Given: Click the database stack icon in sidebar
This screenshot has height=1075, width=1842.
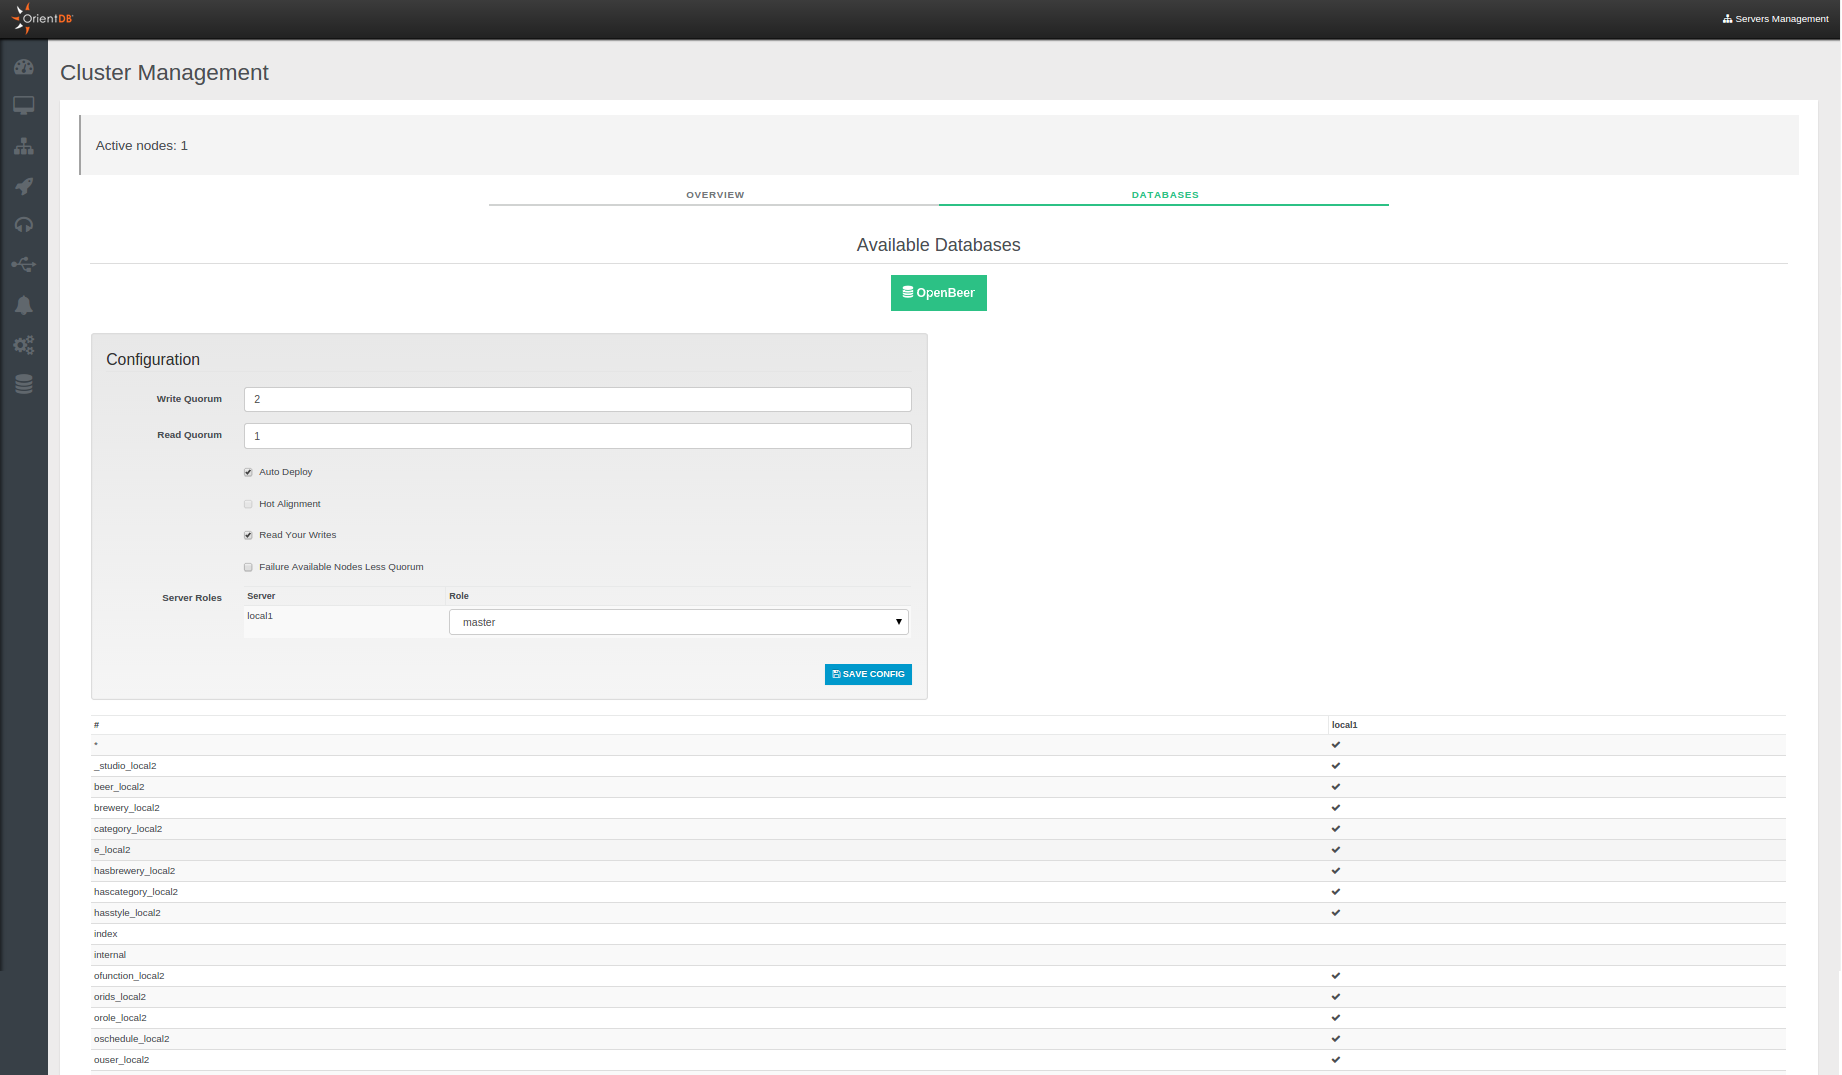Looking at the screenshot, I should coord(24,385).
